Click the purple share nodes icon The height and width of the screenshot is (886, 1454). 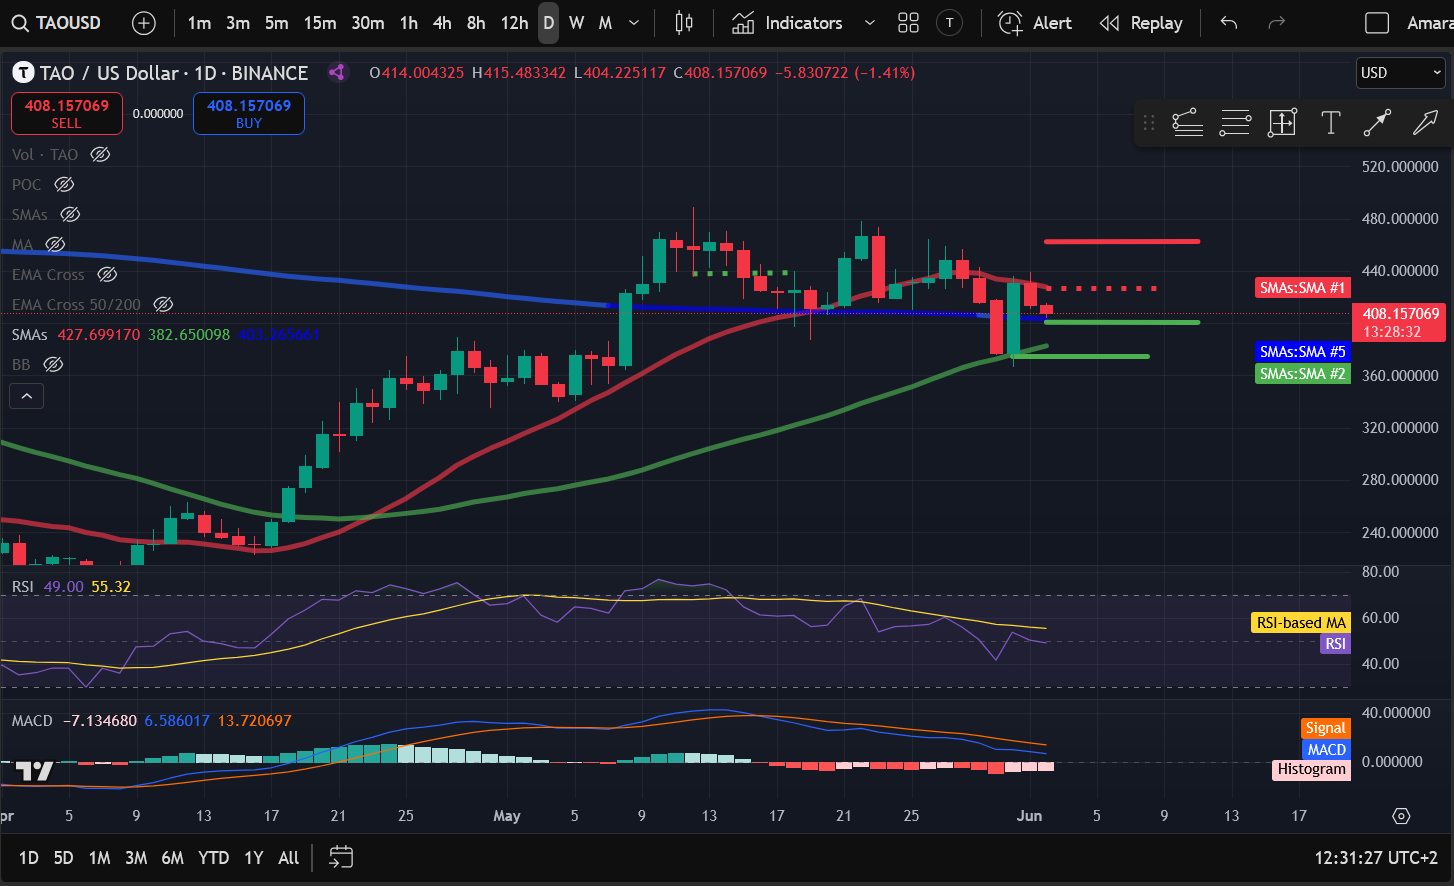(337, 73)
